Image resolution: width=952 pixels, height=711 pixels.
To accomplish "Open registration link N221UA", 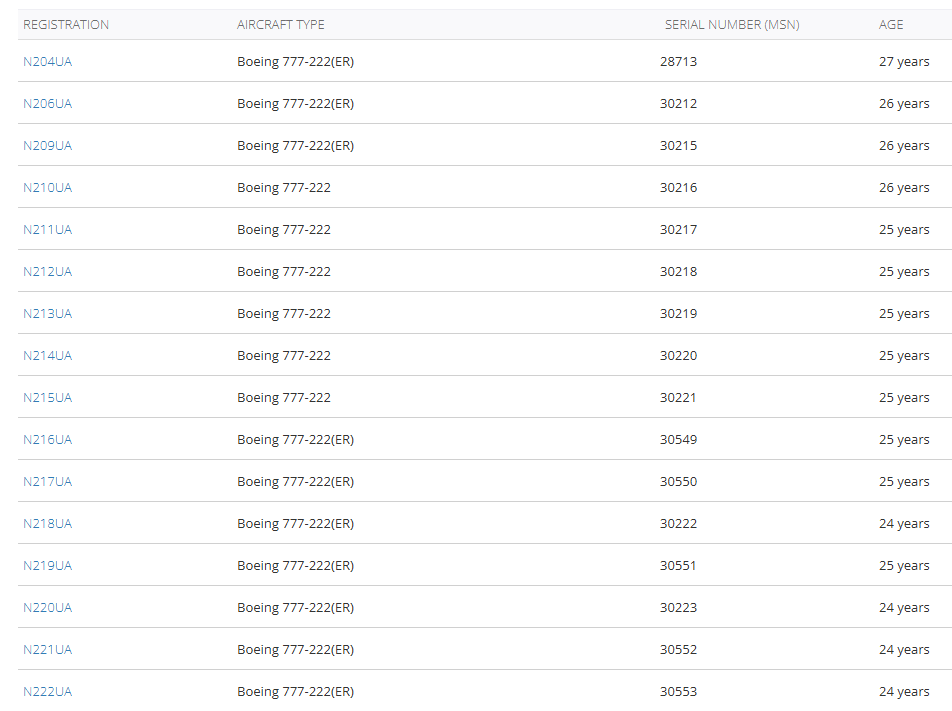I will [x=47, y=649].
